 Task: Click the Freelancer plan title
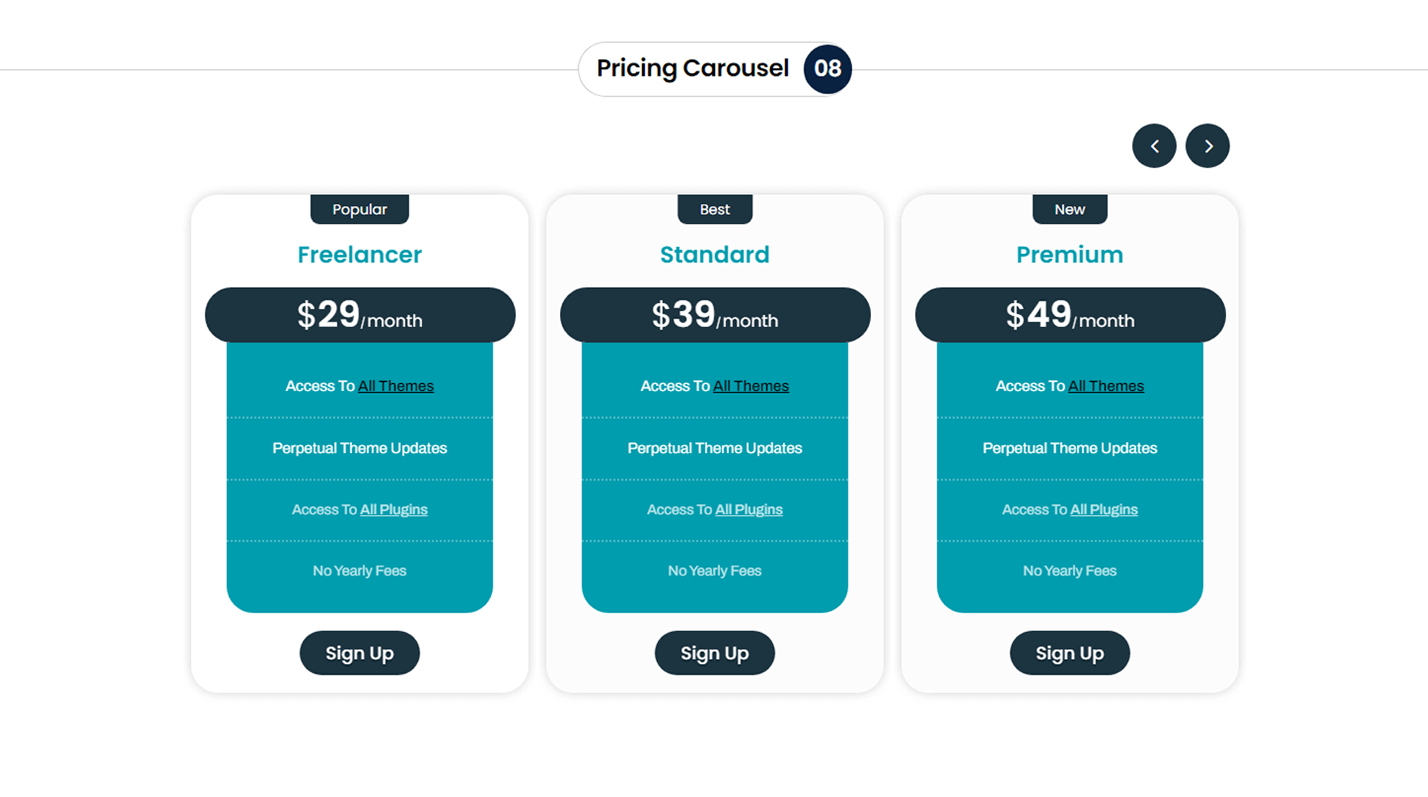coord(359,255)
